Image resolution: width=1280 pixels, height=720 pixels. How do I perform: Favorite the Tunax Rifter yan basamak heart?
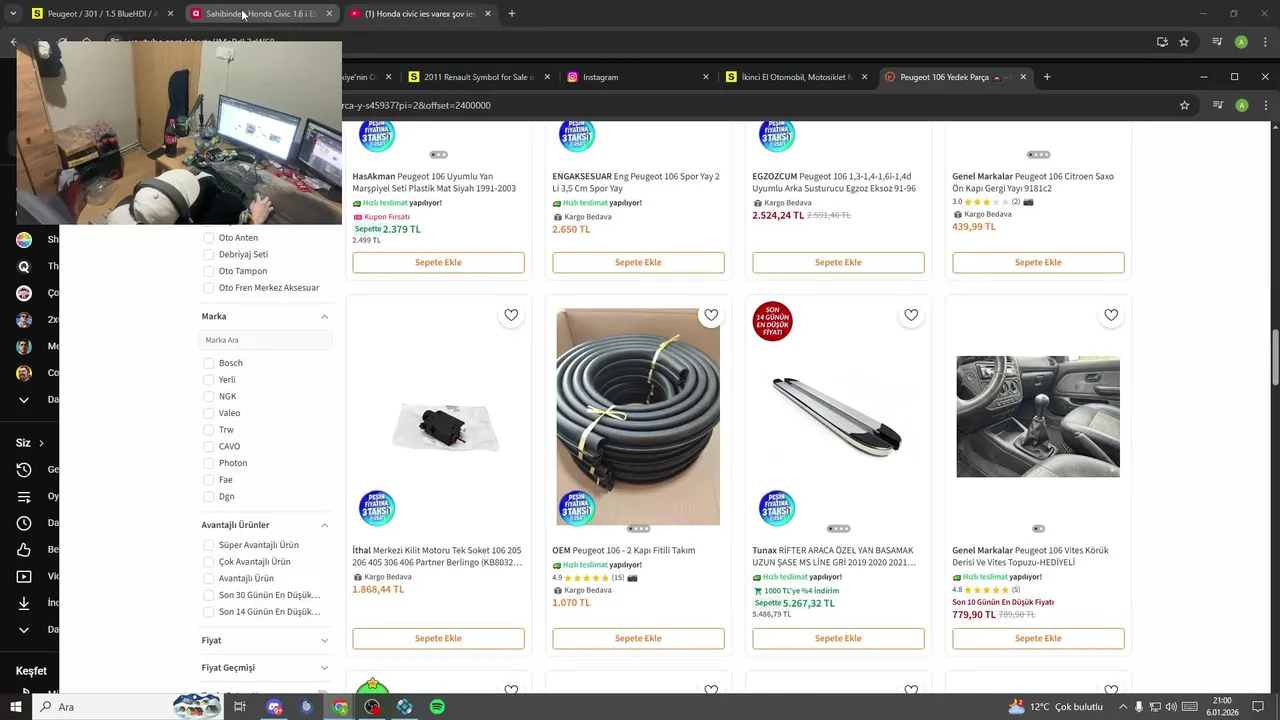[911, 315]
